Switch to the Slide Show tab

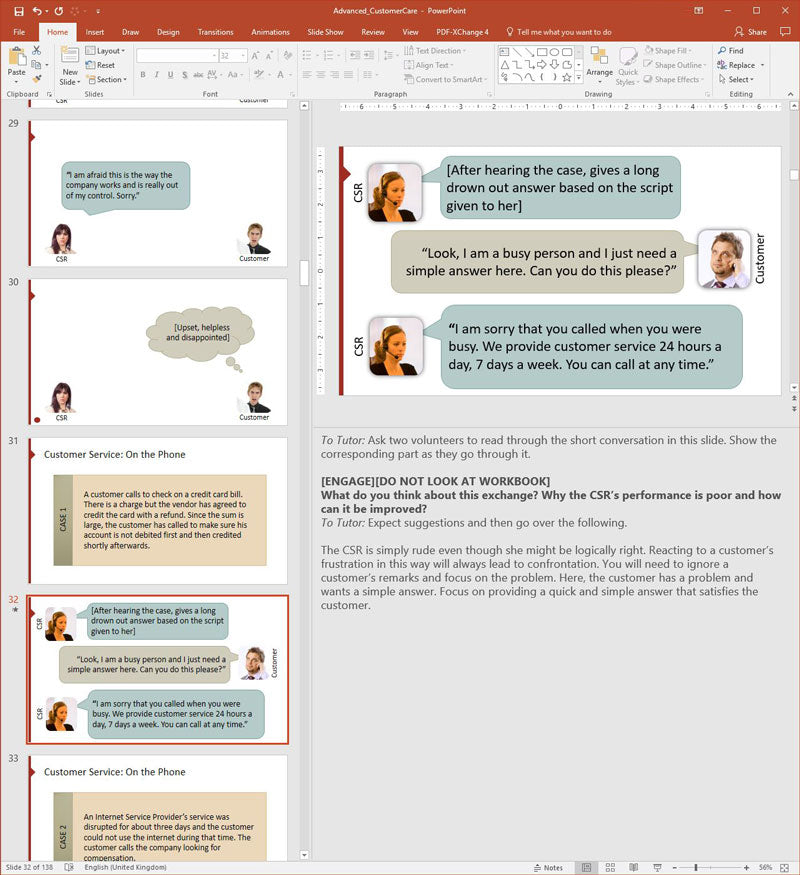[325, 32]
